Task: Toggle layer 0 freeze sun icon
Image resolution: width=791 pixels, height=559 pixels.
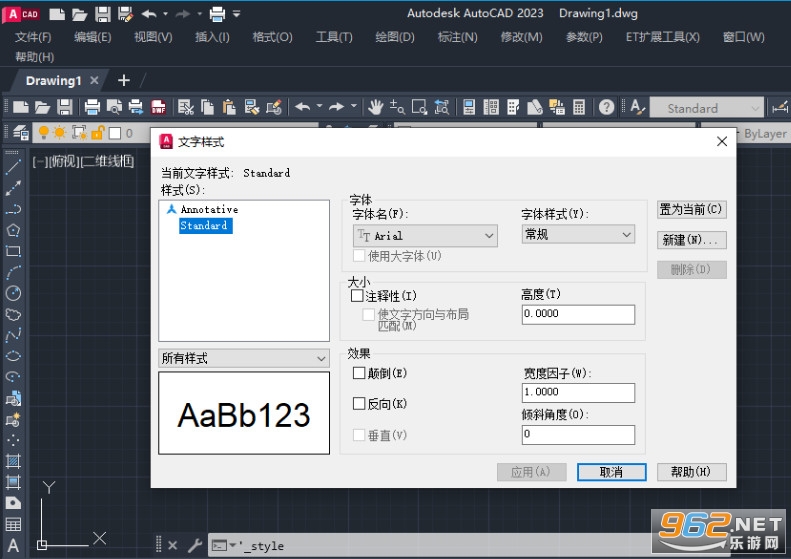Action: (x=60, y=133)
